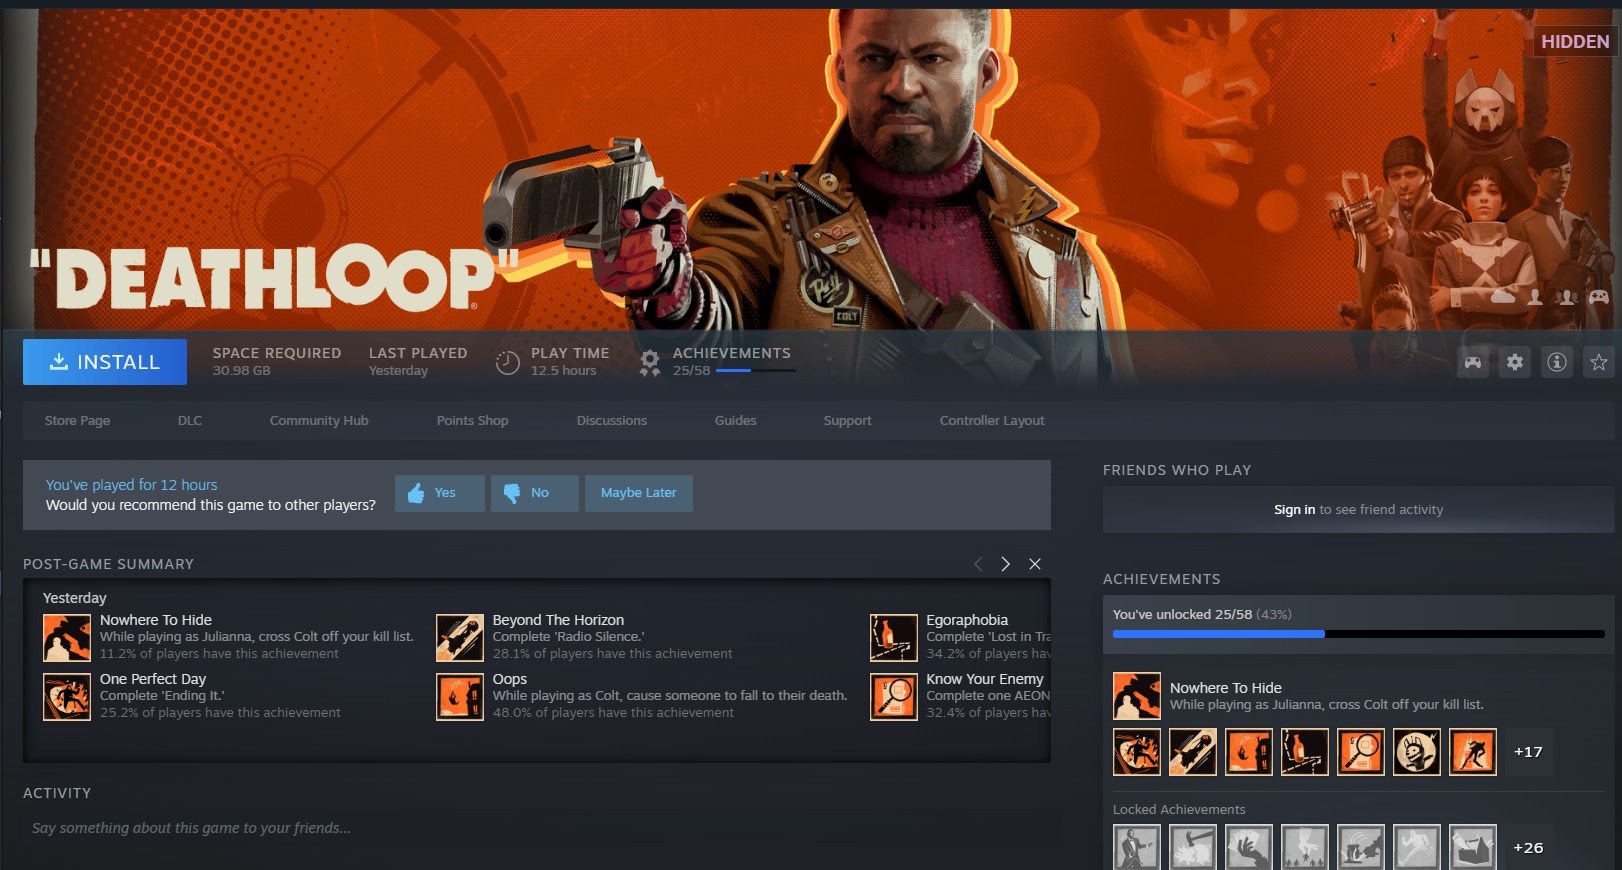Screen dimensions: 1622x870
Task: Click the 'Last Played Yesterday' text
Action: coord(418,362)
